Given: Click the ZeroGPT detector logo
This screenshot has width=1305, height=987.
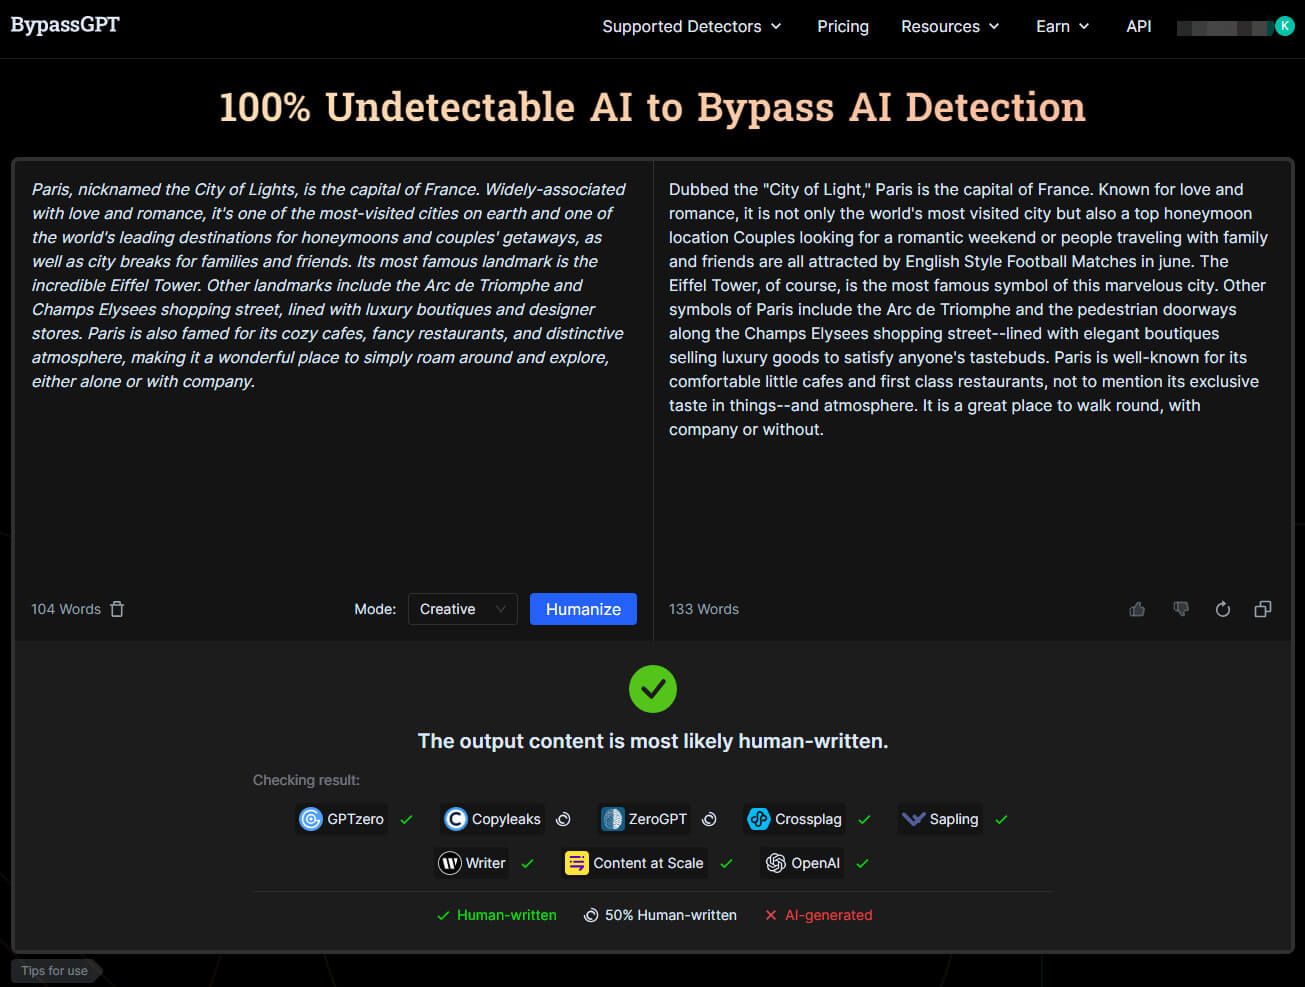Looking at the screenshot, I should (x=612, y=819).
